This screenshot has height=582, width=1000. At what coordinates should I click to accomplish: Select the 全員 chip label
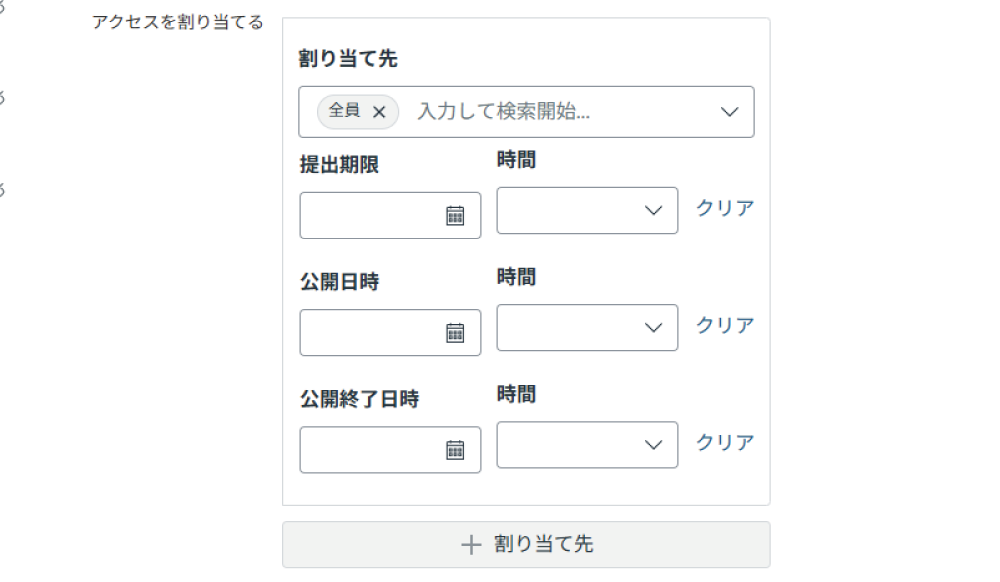[x=344, y=111]
